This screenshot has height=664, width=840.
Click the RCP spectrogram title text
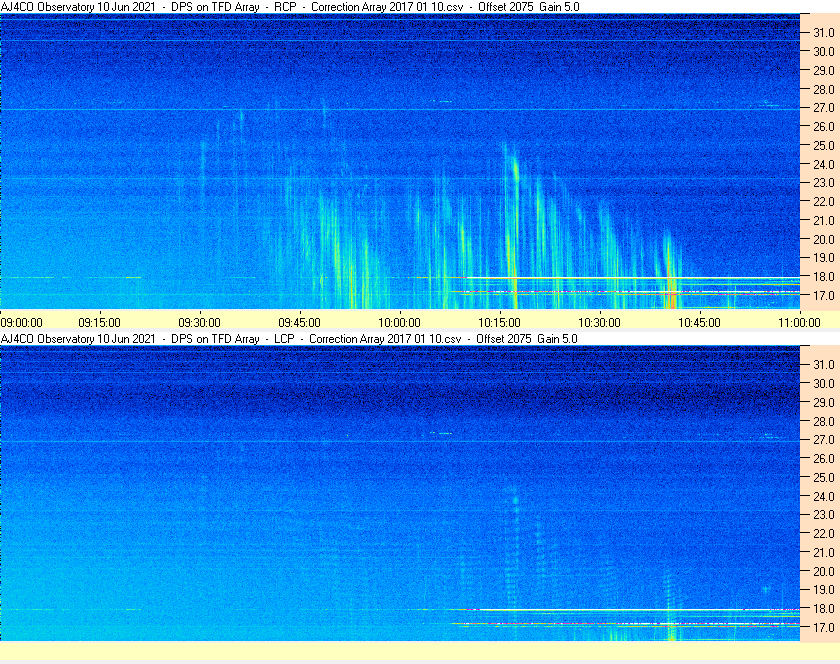[x=290, y=7]
